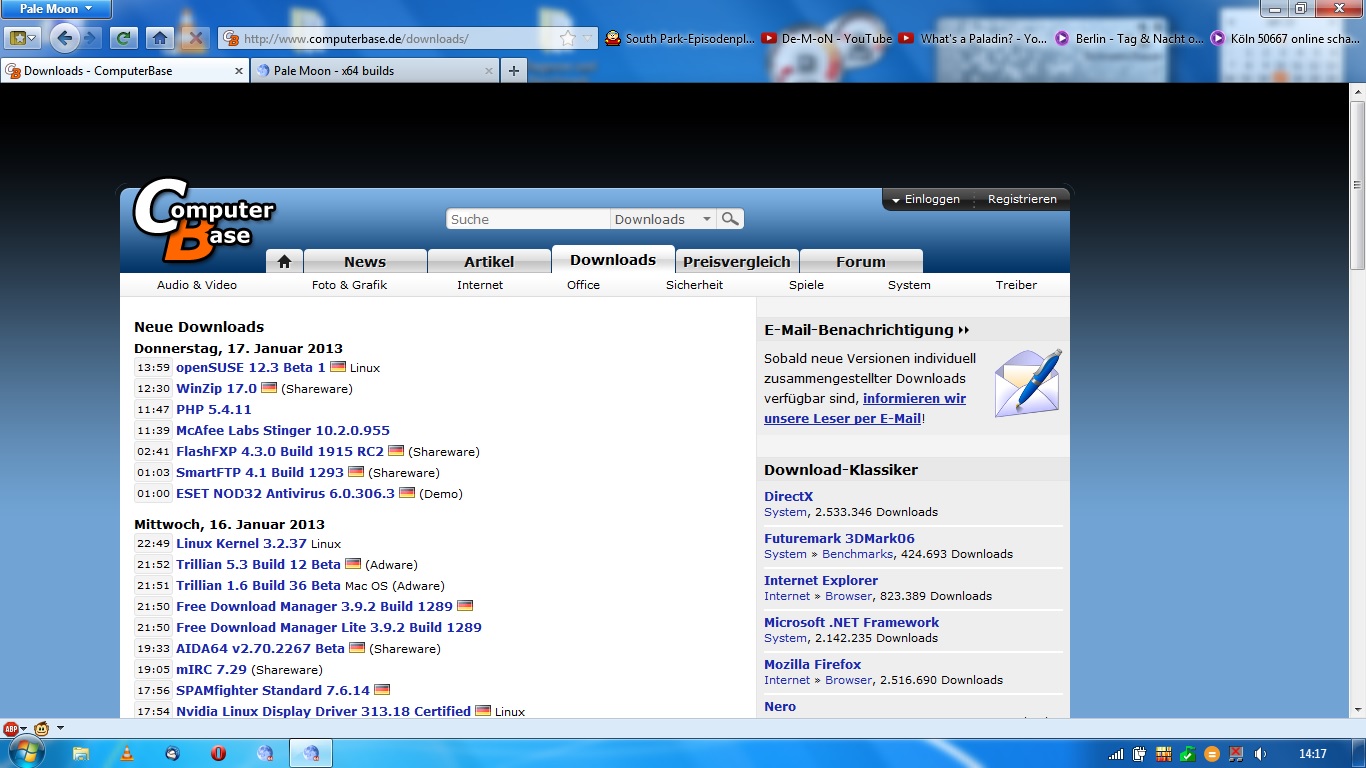Click the ComputerBase logo
This screenshot has width=1366, height=768.
point(204,219)
